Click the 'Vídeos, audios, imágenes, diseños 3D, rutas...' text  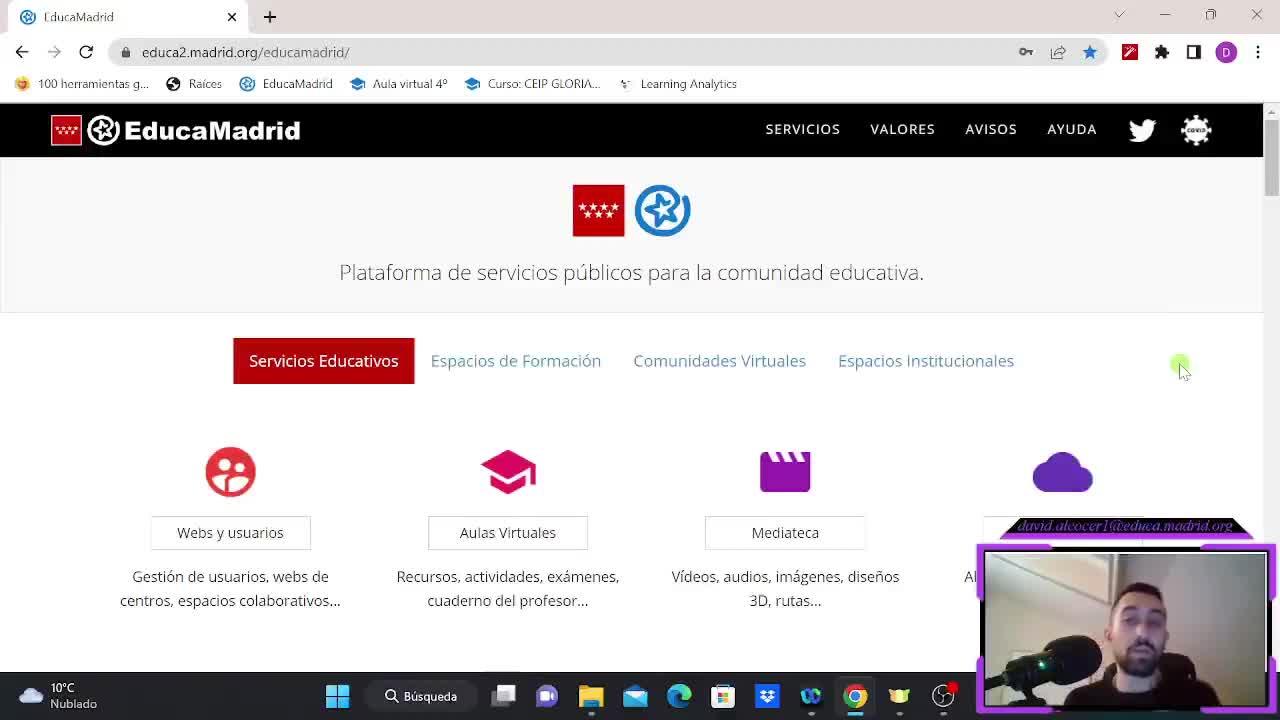coord(785,589)
